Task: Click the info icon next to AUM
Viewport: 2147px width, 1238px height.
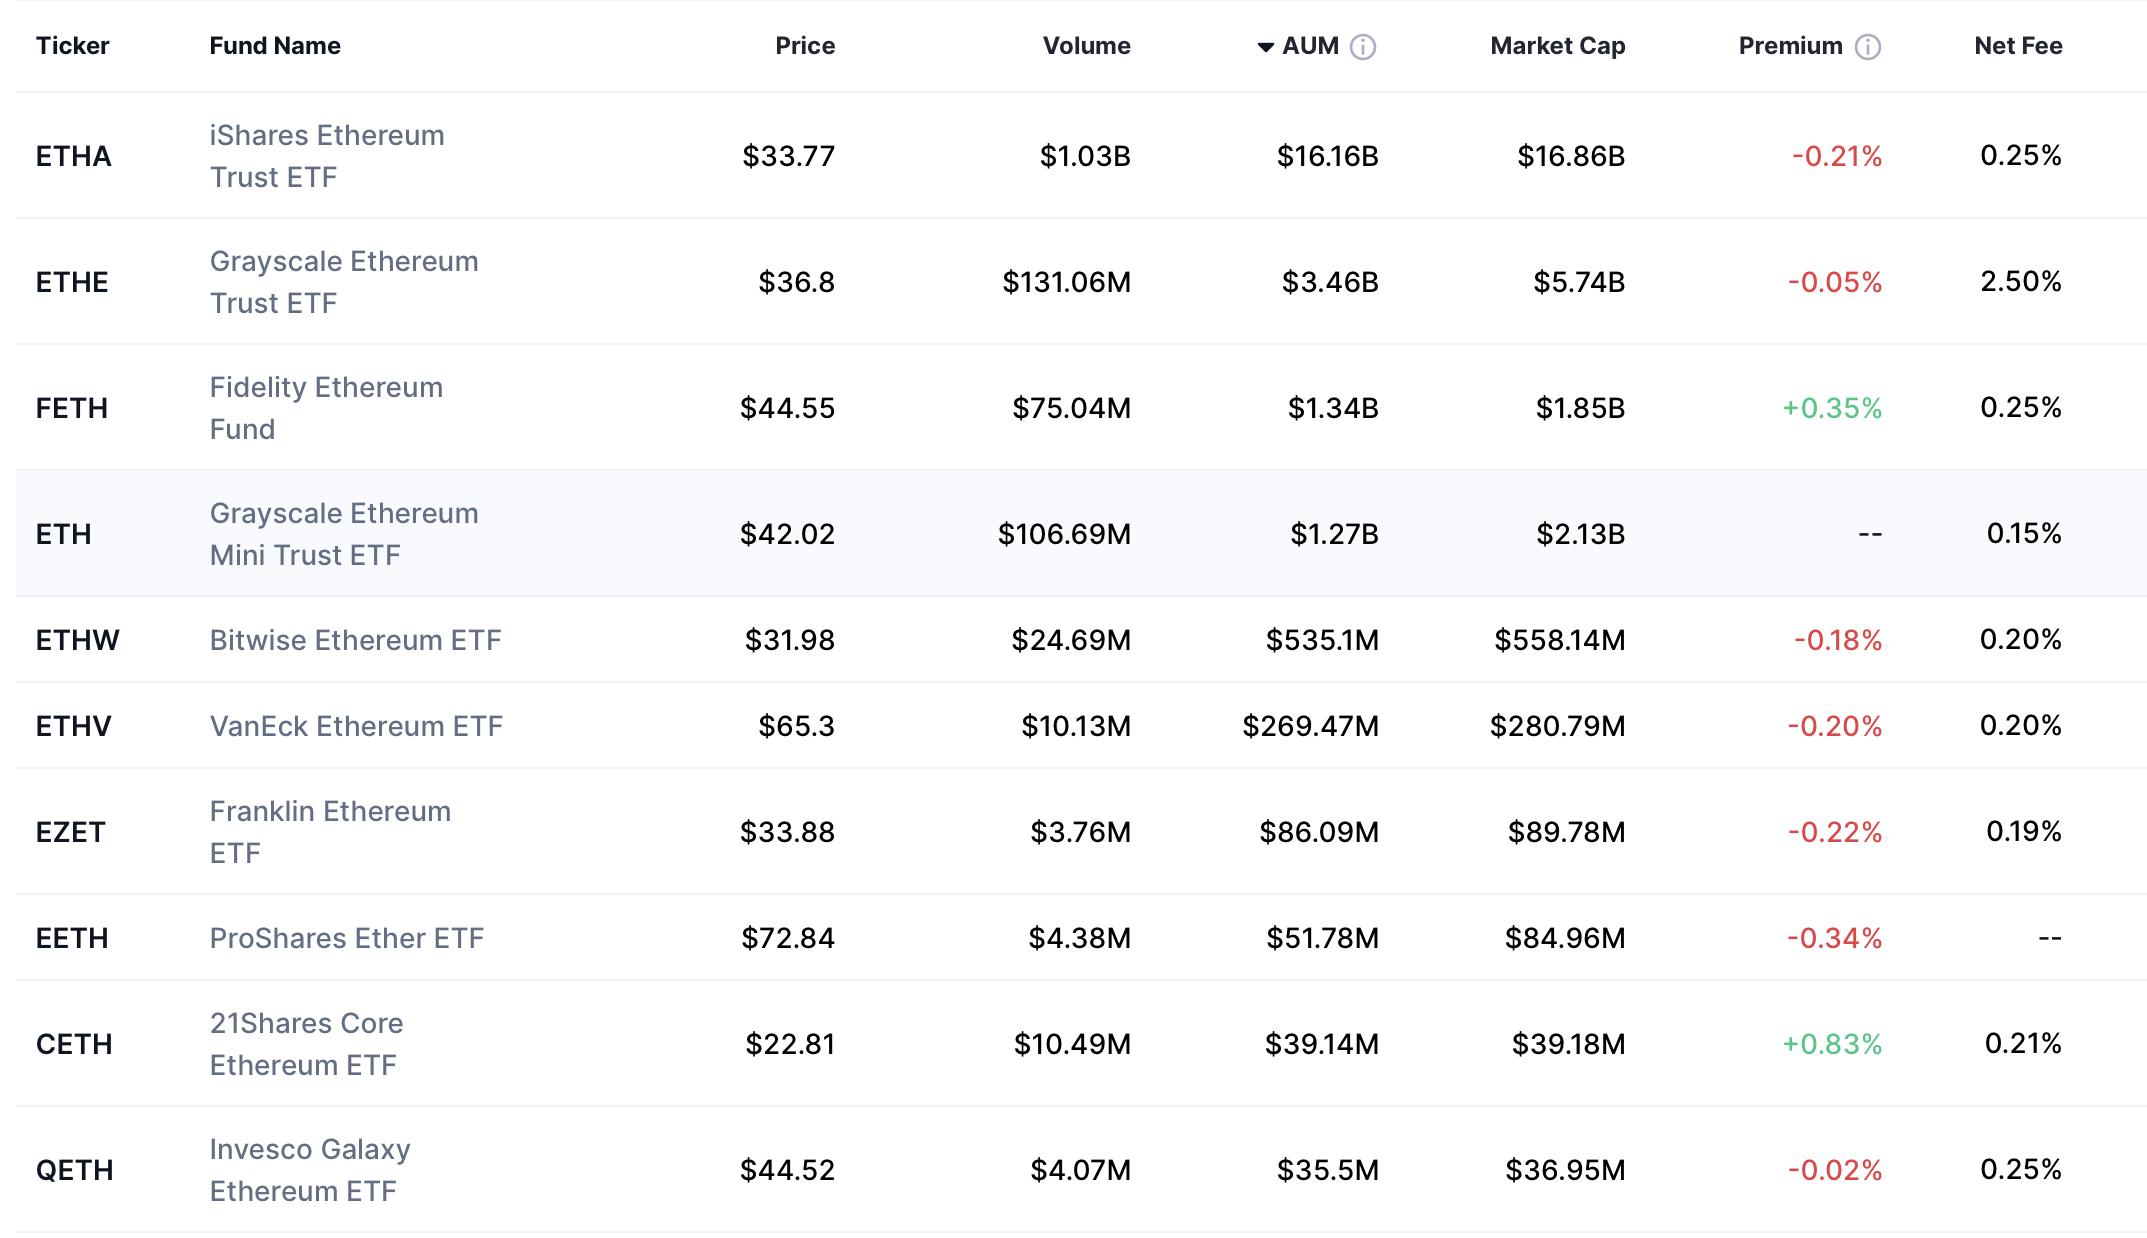Action: tap(1363, 46)
